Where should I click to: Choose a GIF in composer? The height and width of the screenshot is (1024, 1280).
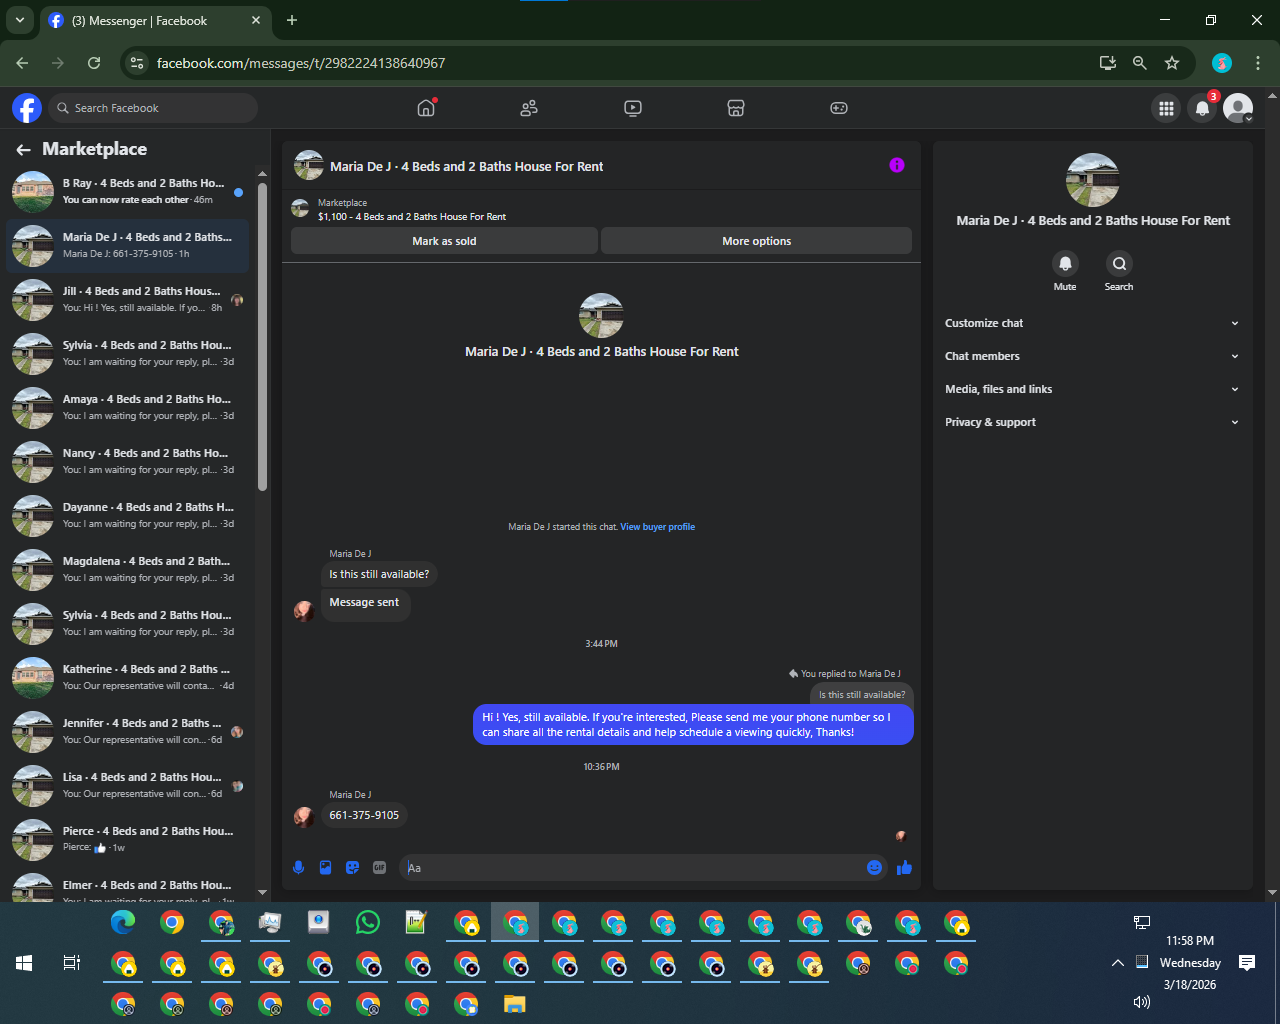click(379, 868)
